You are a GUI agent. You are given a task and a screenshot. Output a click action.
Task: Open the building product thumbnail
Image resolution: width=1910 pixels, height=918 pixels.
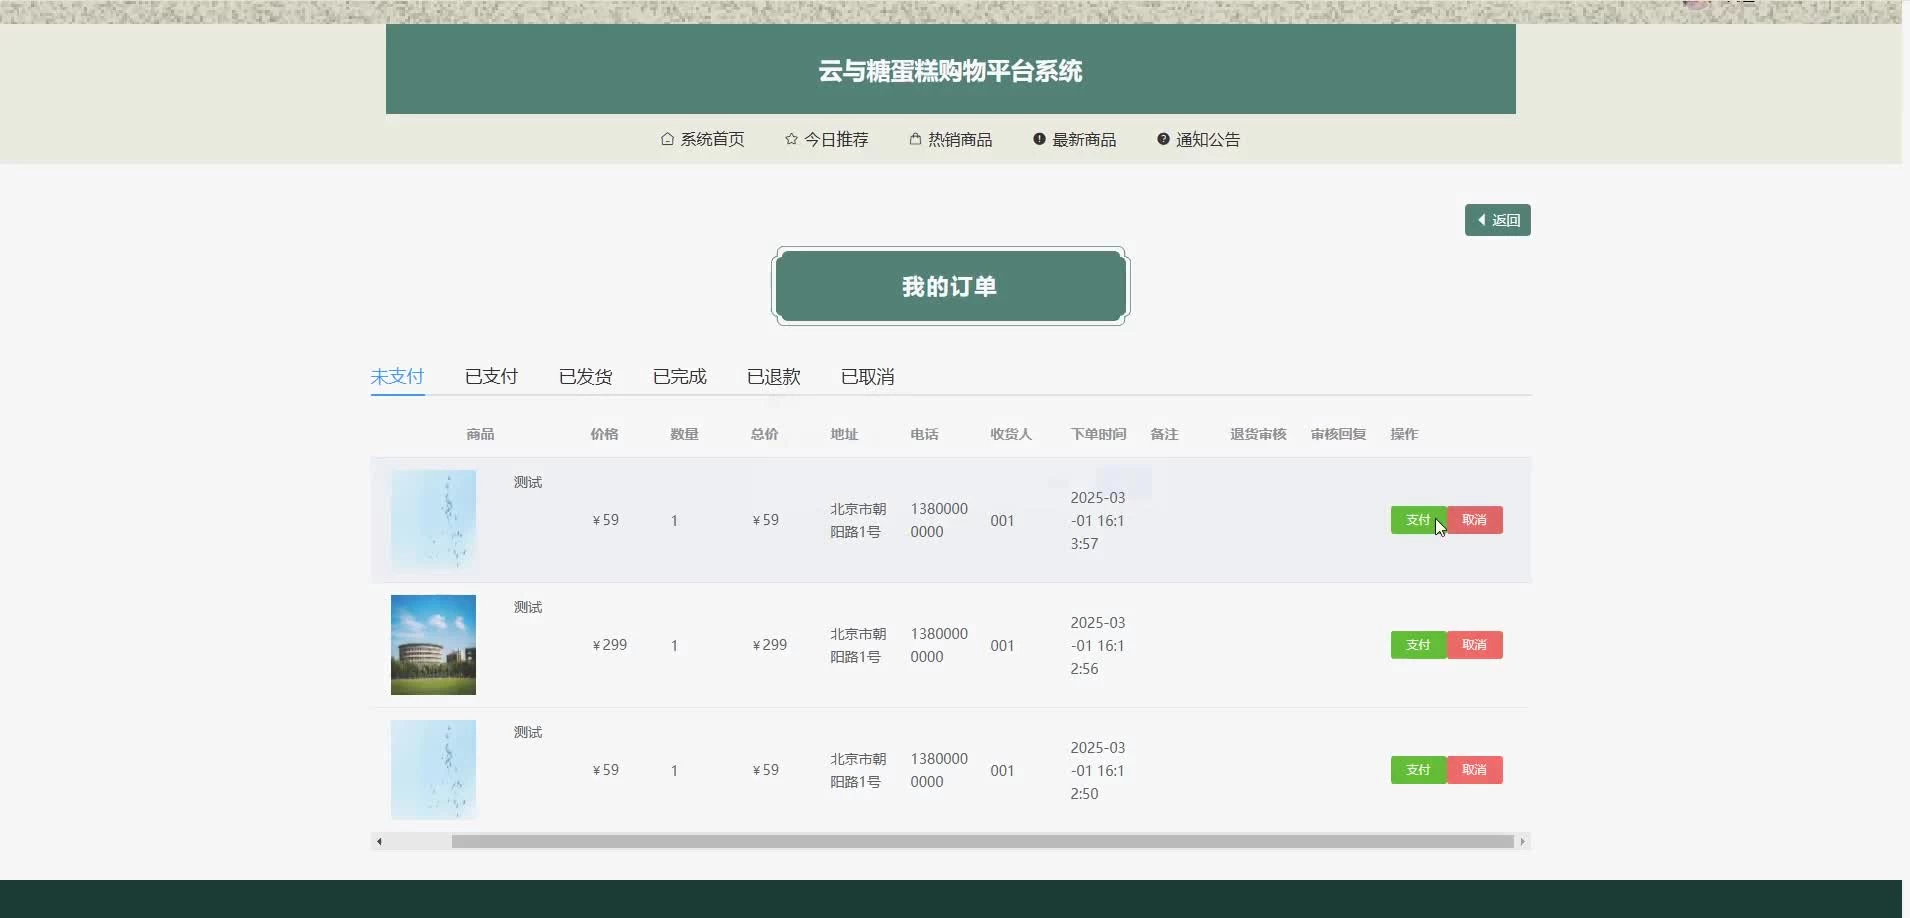(433, 645)
